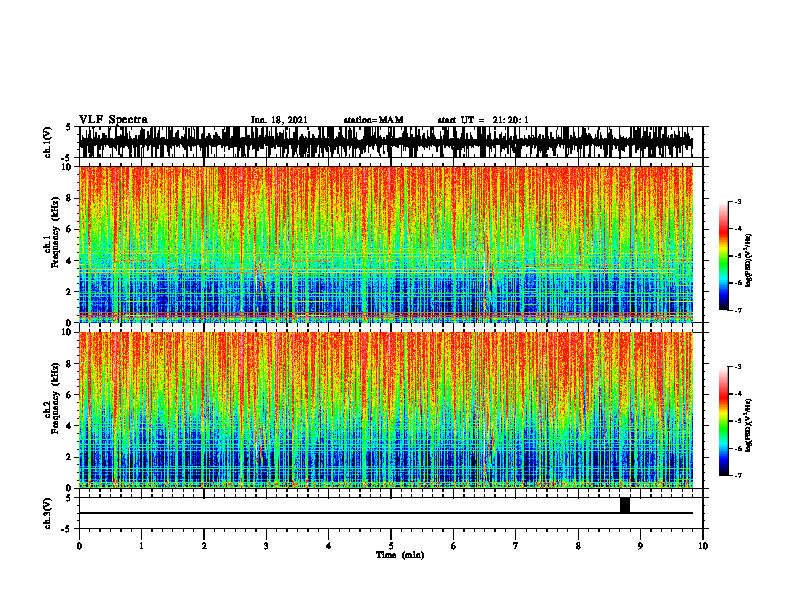Click the black pulse marker in the ch.3 panel
792x612 pixels.
click(625, 505)
